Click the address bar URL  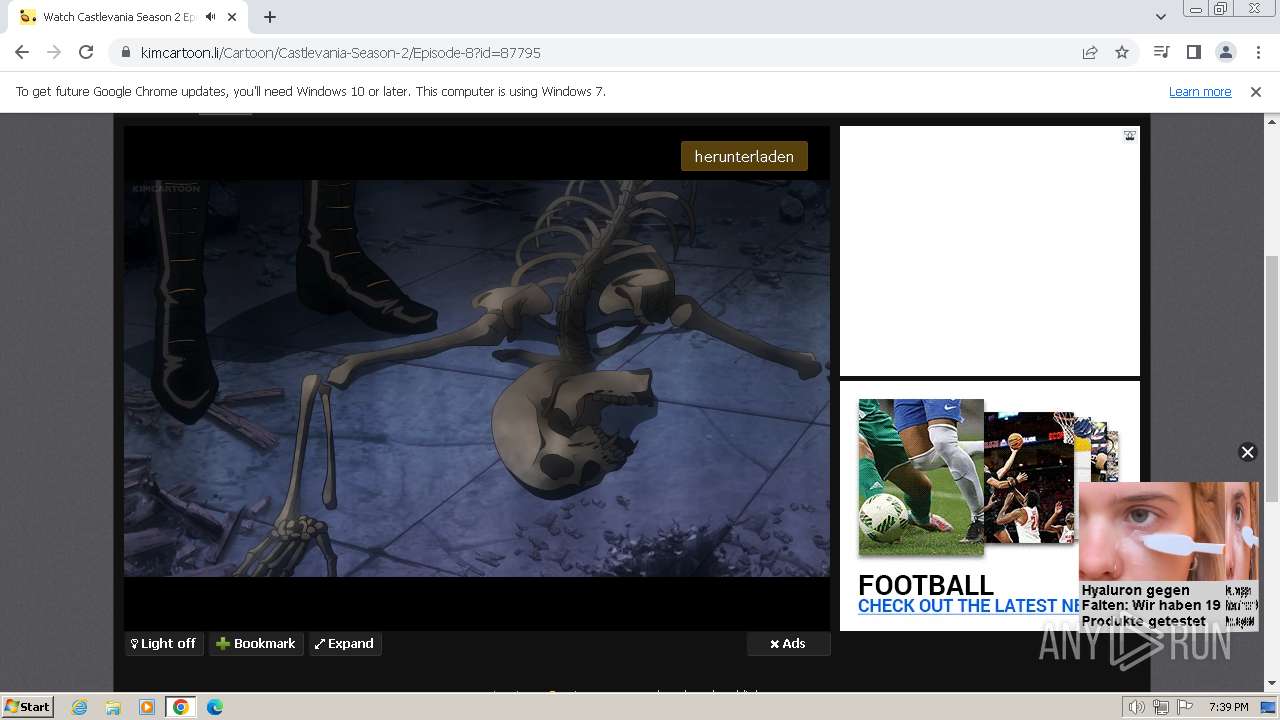point(341,53)
